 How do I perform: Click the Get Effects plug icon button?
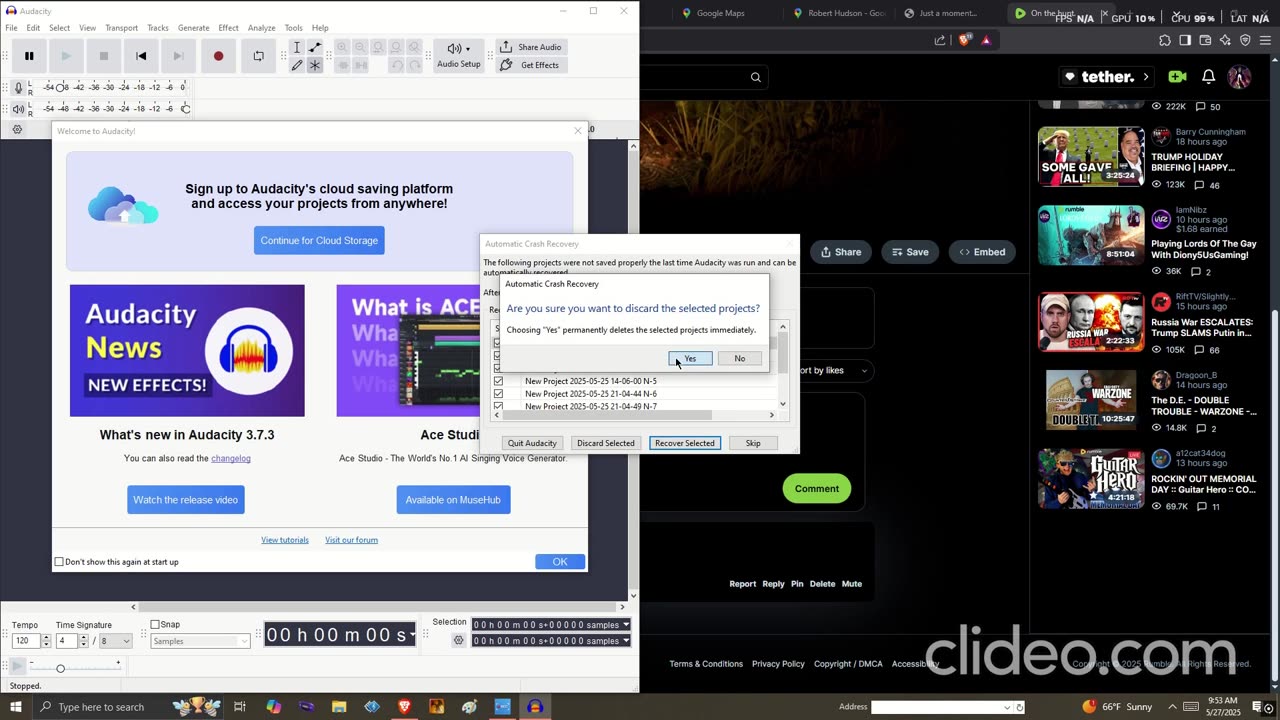tap(530, 65)
